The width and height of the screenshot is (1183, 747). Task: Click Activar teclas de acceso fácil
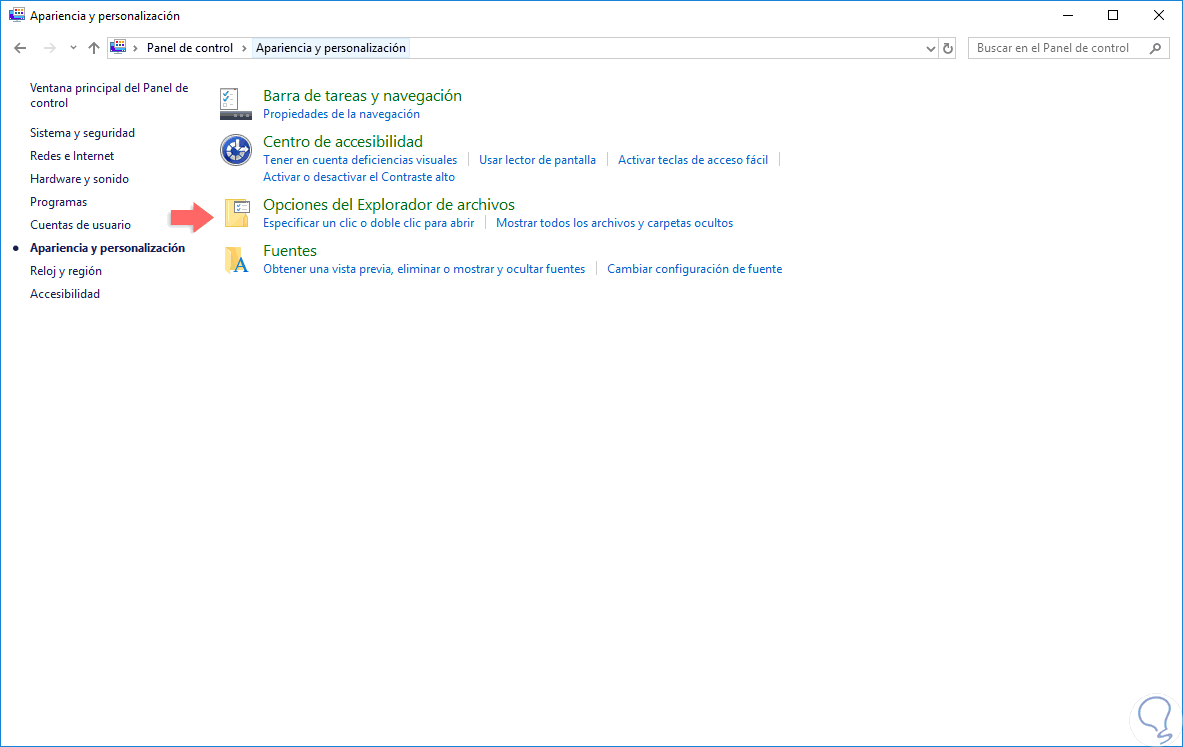point(693,160)
